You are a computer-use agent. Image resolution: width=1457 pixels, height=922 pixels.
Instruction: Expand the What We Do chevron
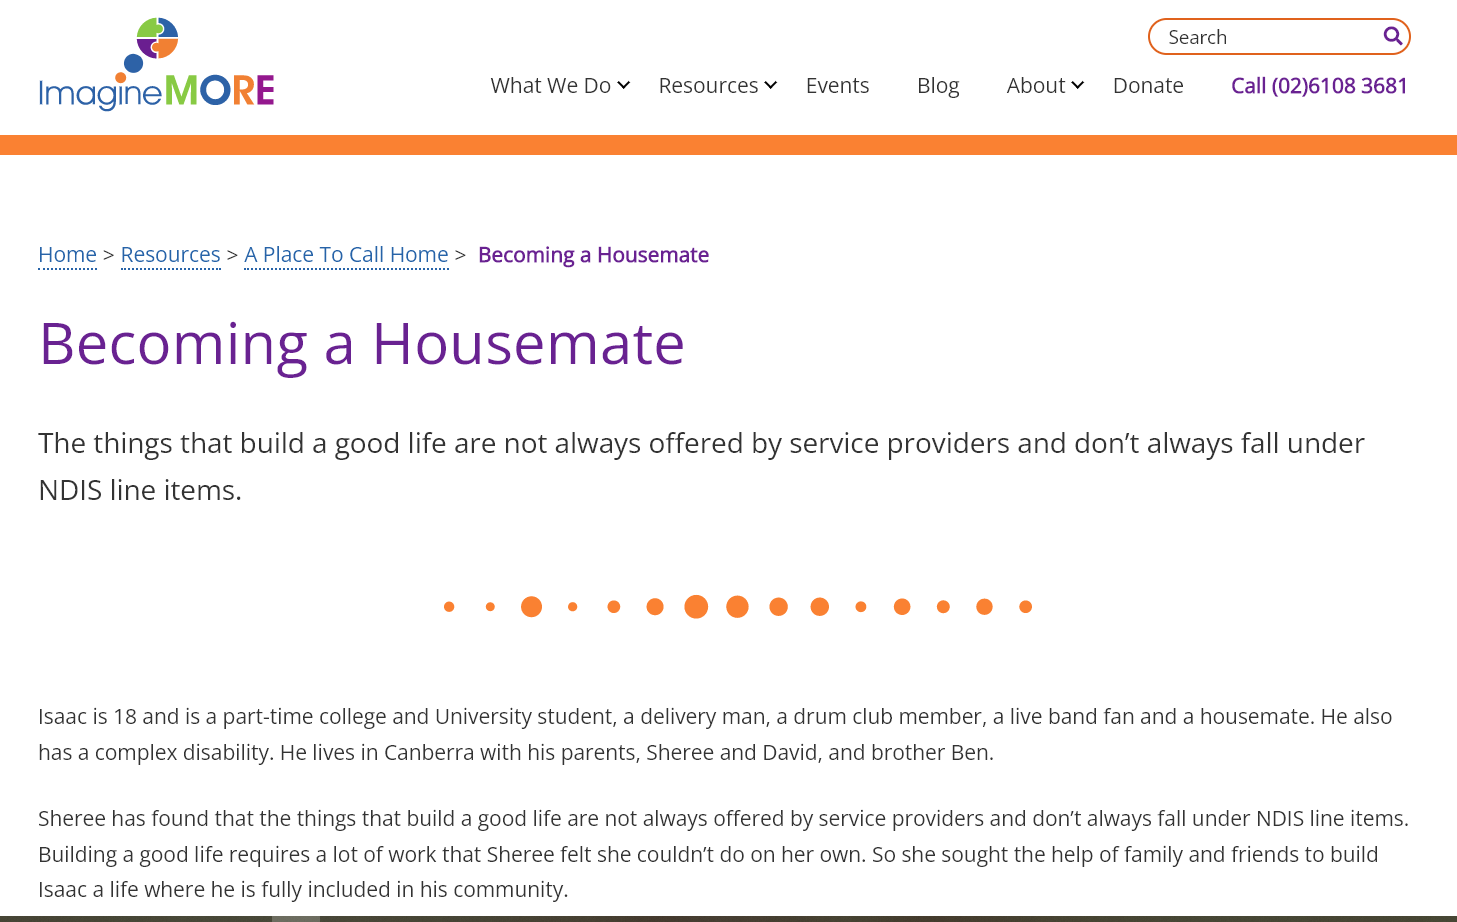click(623, 86)
